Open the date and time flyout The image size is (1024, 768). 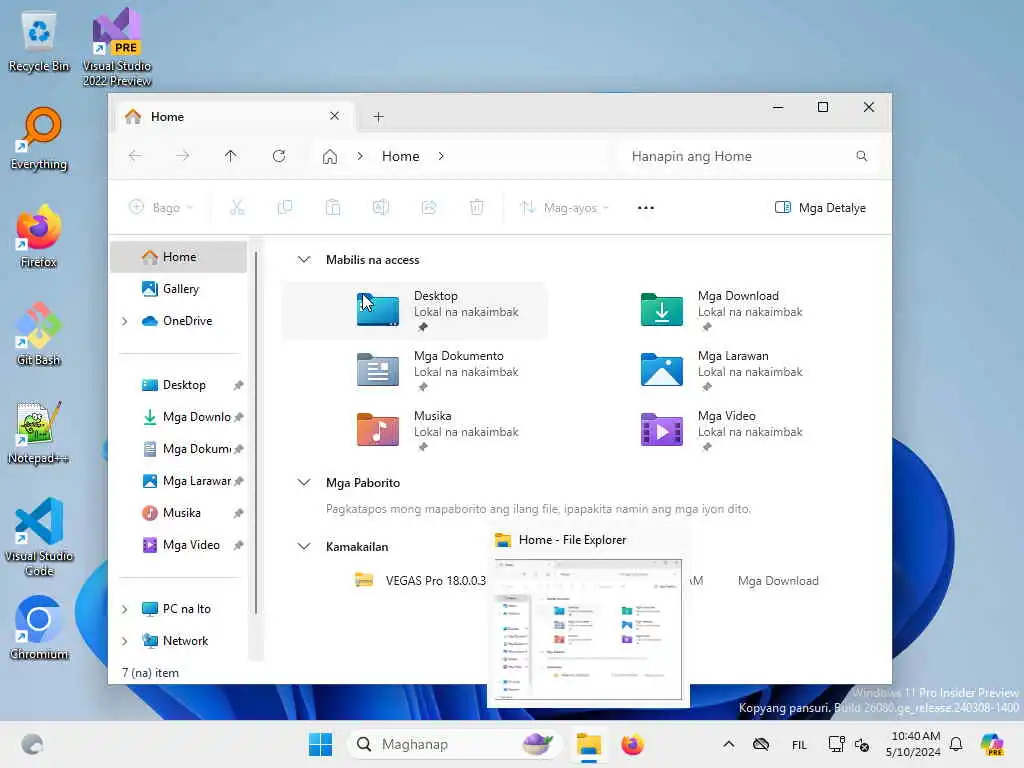(914, 744)
